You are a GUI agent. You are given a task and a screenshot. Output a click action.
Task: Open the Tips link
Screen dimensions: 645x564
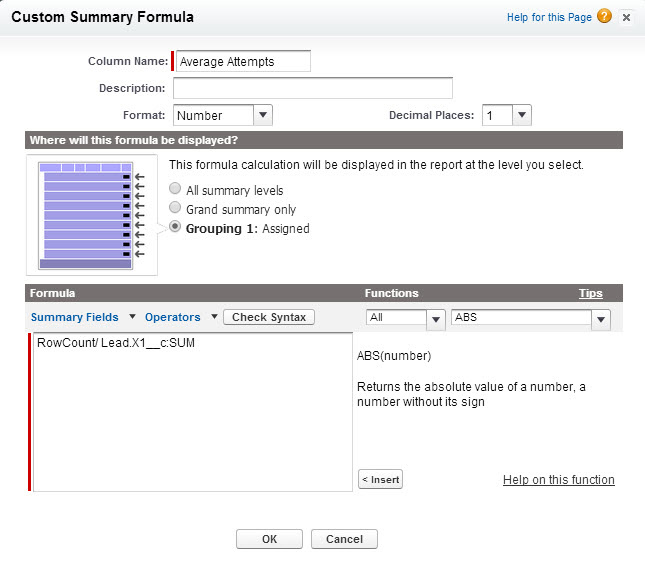(x=591, y=293)
